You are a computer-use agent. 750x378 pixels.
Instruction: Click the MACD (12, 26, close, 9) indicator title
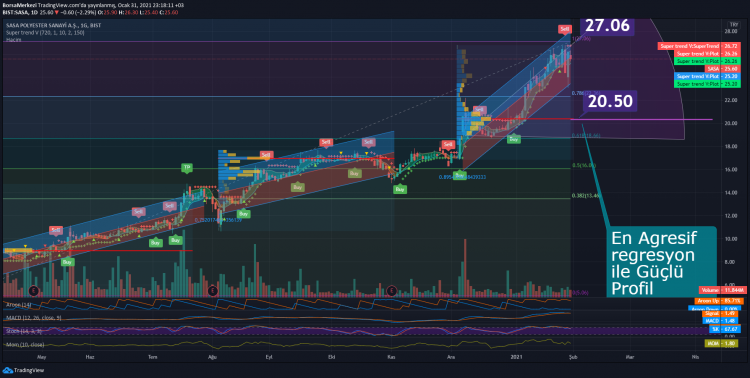click(33, 318)
